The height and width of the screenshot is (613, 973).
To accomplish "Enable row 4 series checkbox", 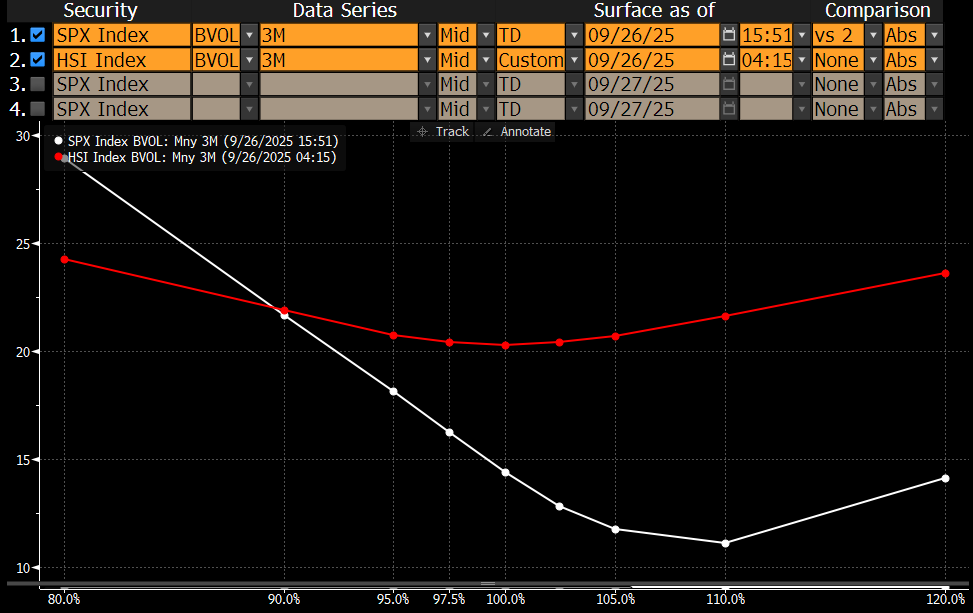I will coord(38,109).
